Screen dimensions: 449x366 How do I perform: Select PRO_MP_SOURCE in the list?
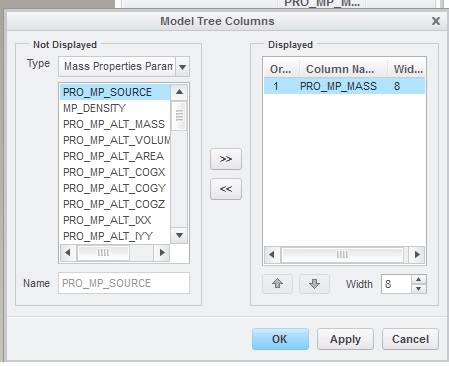pos(115,92)
